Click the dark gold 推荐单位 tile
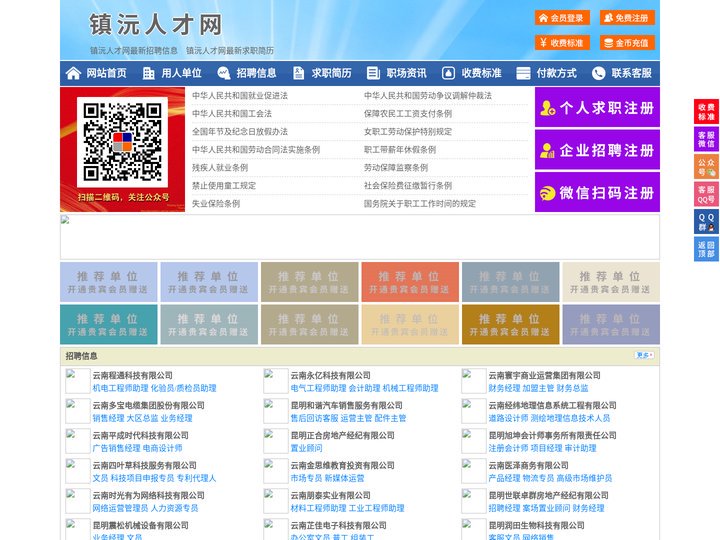The image size is (720, 540). [511, 324]
